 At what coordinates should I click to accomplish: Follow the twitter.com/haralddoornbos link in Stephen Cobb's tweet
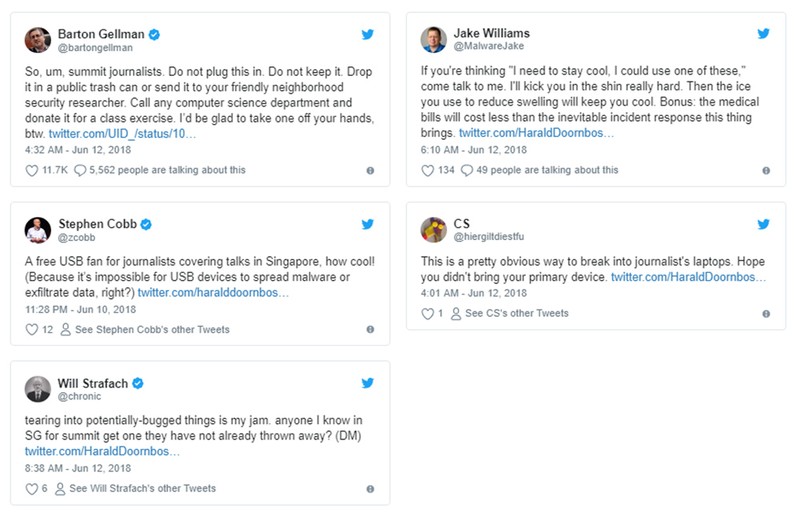213,293
